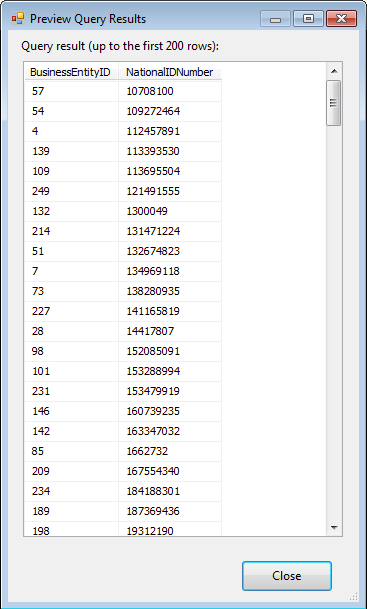This screenshot has height=609, width=367.
Task: Select cell with BusinessEntityID 85
Action: coord(71,451)
